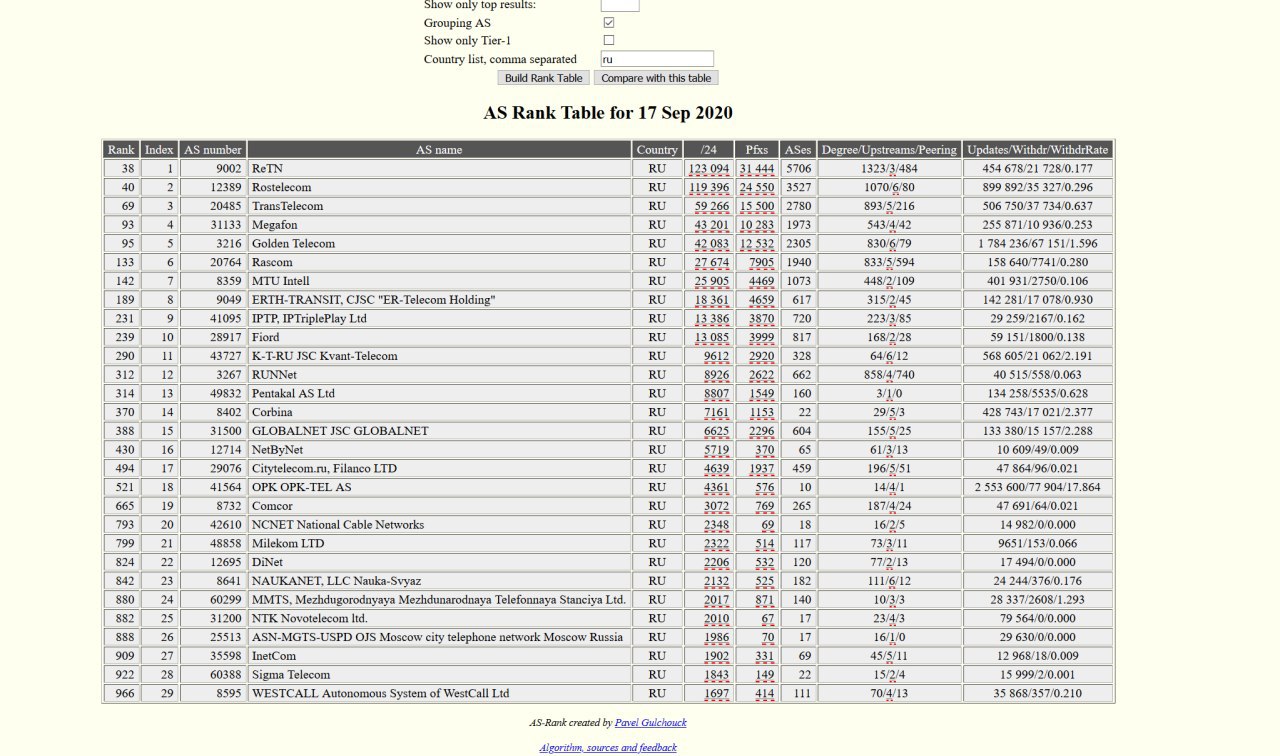Select the Pentakal AS Ltd cell

tap(440, 394)
